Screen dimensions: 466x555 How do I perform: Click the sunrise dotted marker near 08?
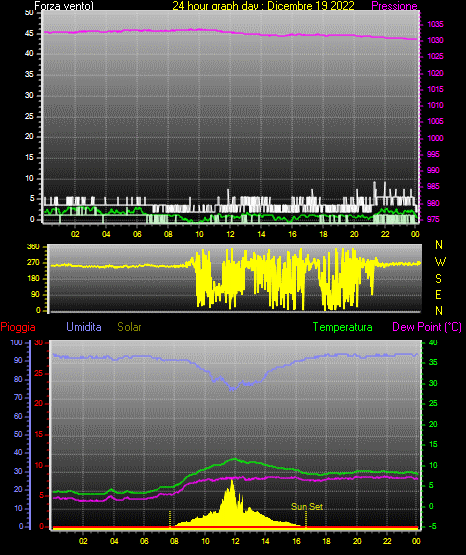coord(170,519)
